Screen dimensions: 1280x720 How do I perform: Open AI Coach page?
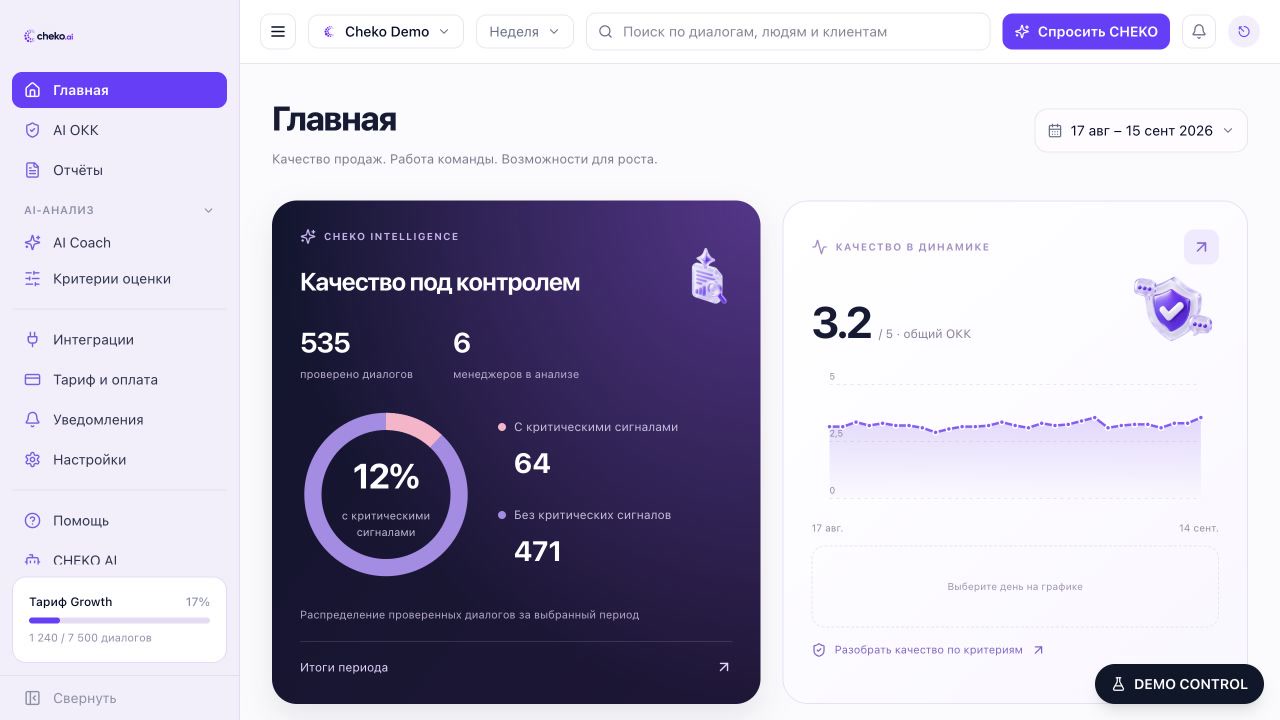tap(119, 243)
